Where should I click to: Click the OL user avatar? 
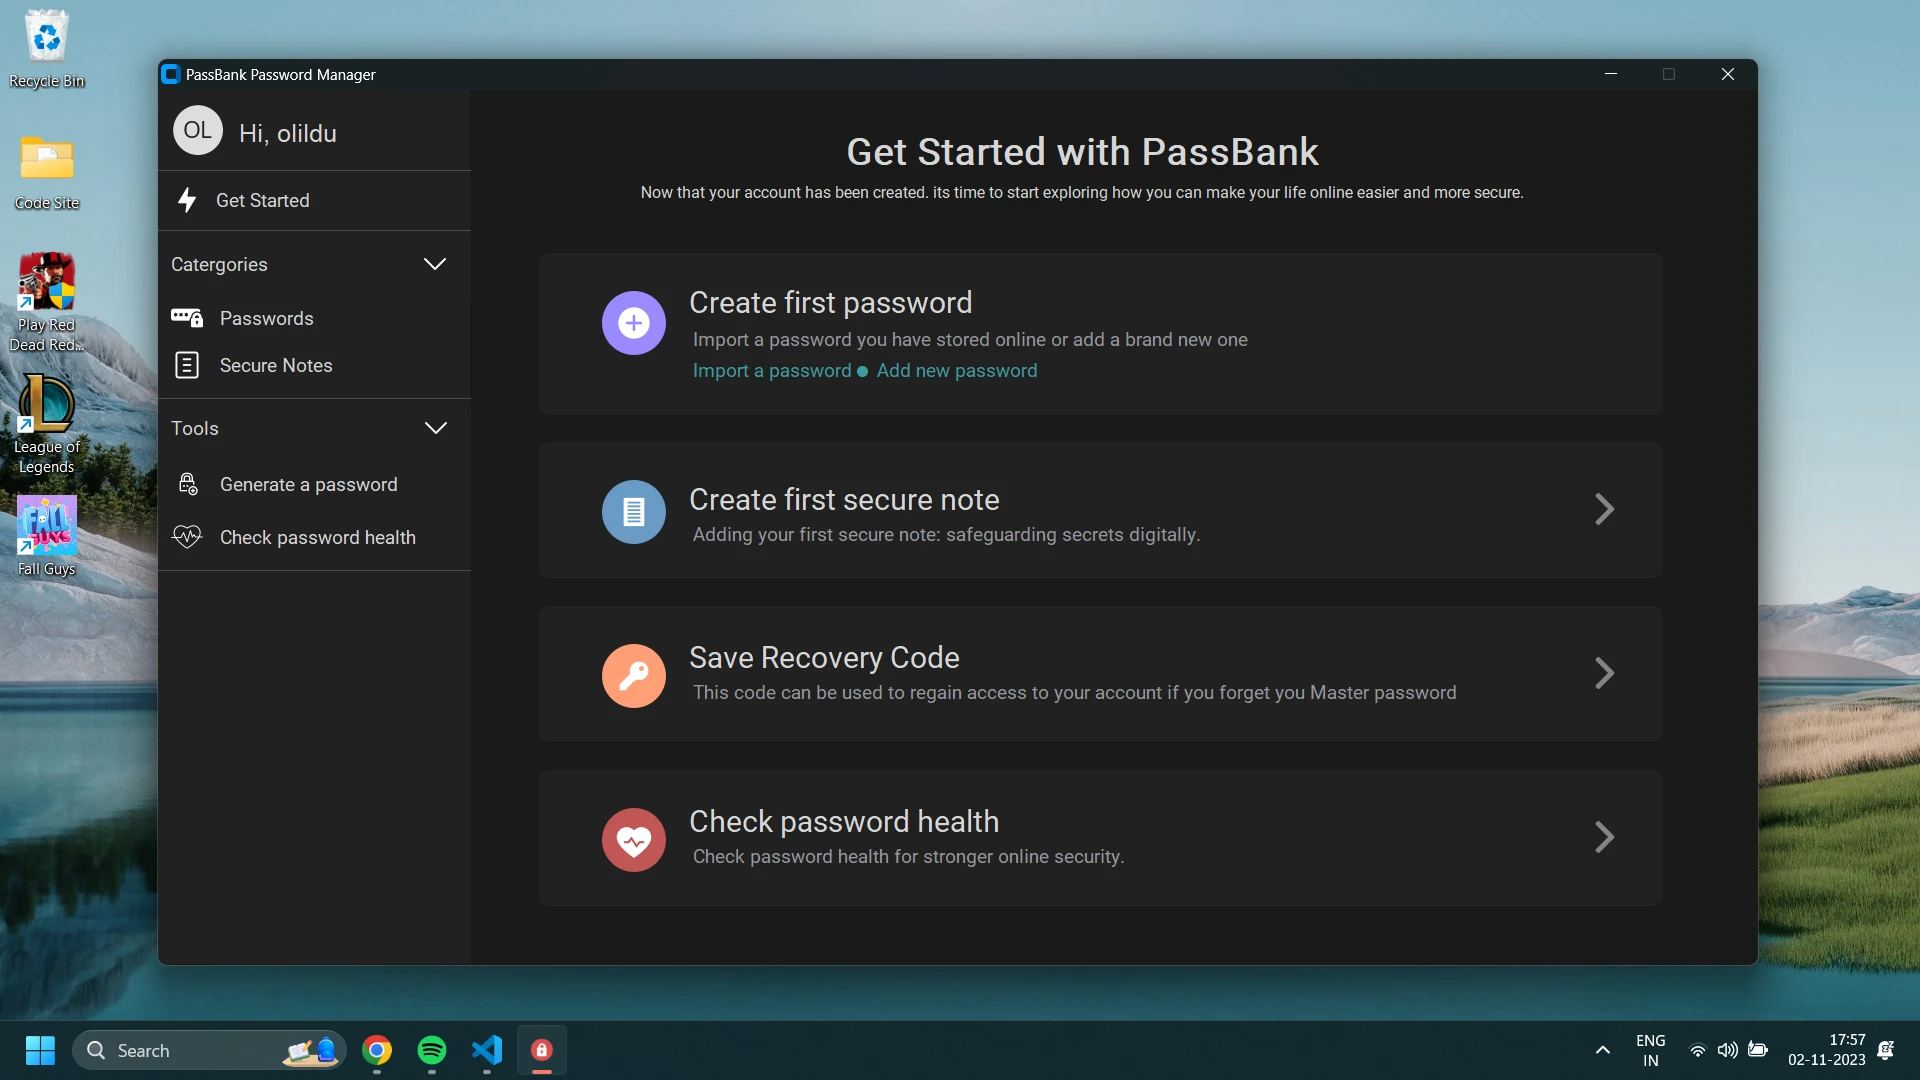coord(197,131)
